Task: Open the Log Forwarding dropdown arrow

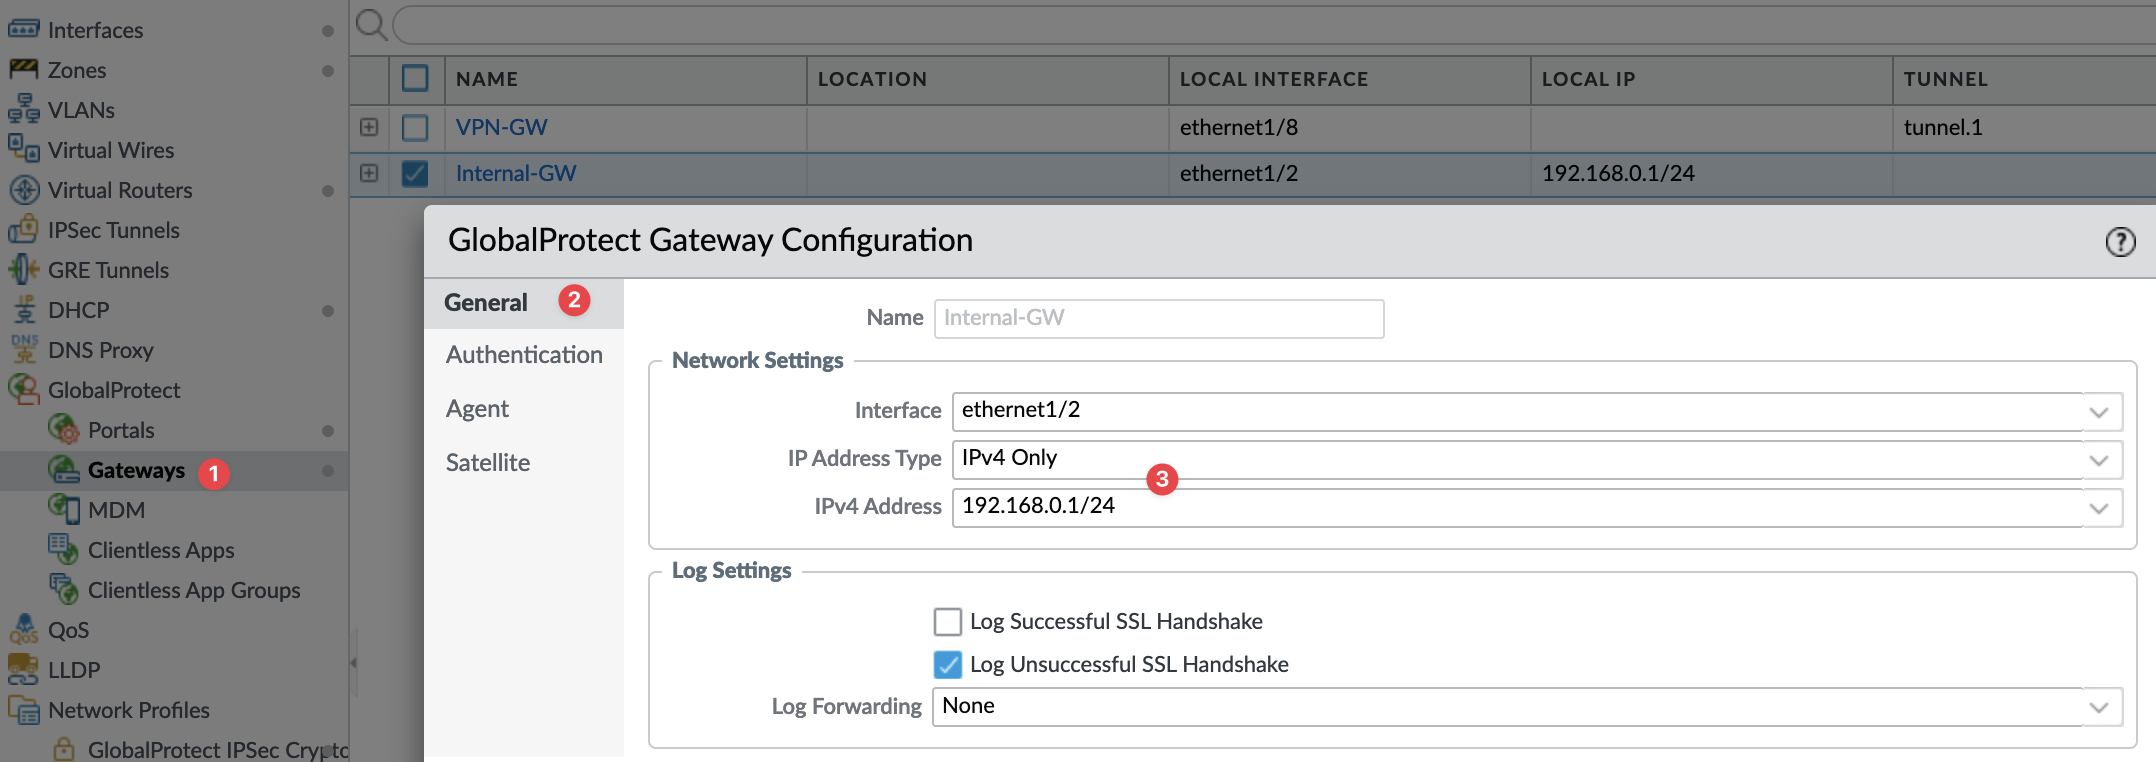Action: (2099, 707)
